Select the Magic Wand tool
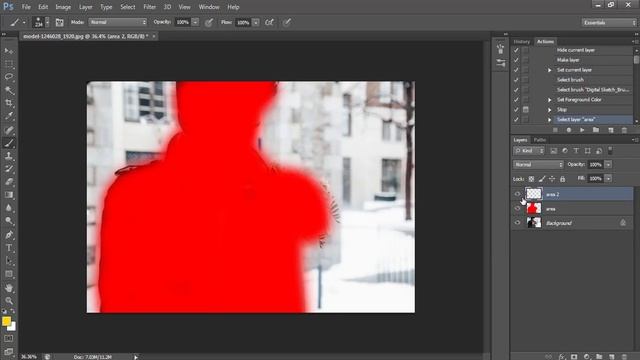 coord(9,90)
